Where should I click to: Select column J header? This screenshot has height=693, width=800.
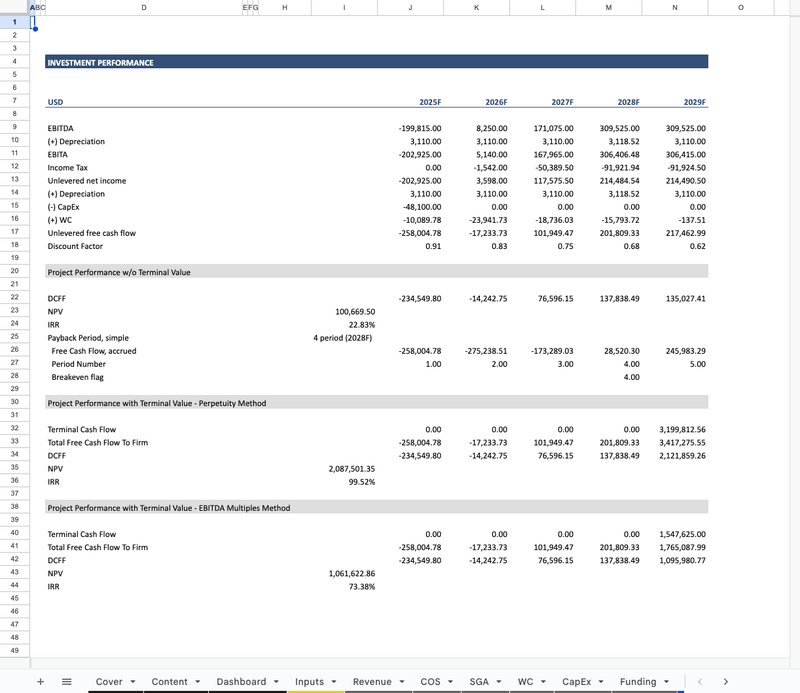pyautogui.click(x=410, y=7)
